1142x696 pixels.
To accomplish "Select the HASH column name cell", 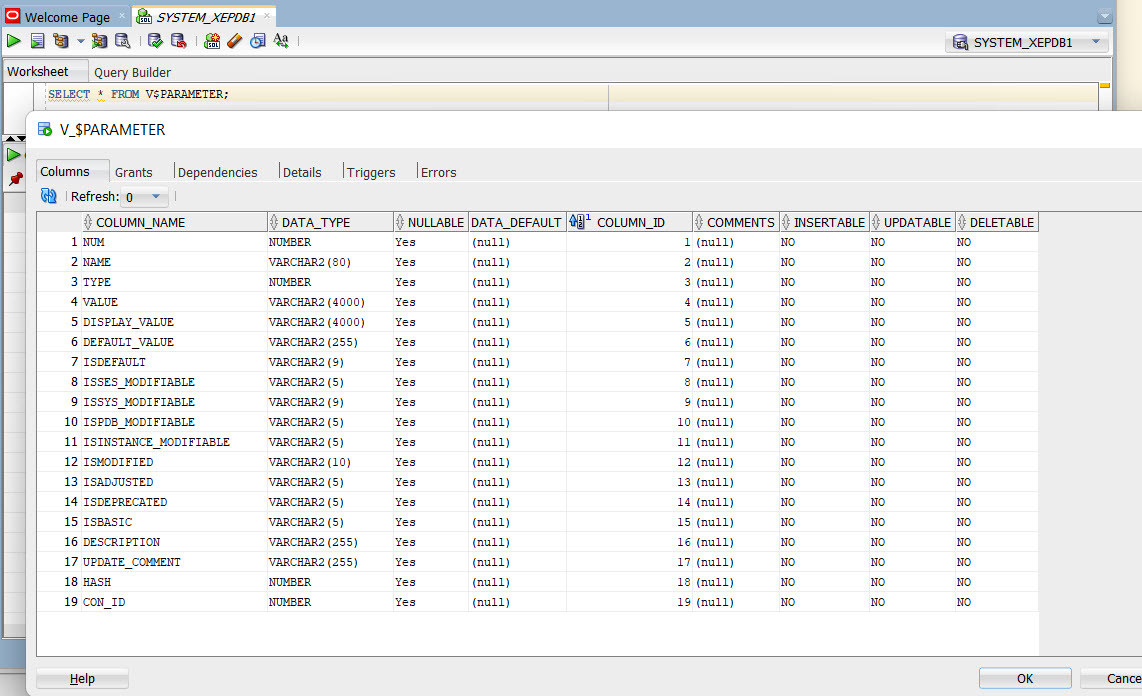I will tap(174, 582).
